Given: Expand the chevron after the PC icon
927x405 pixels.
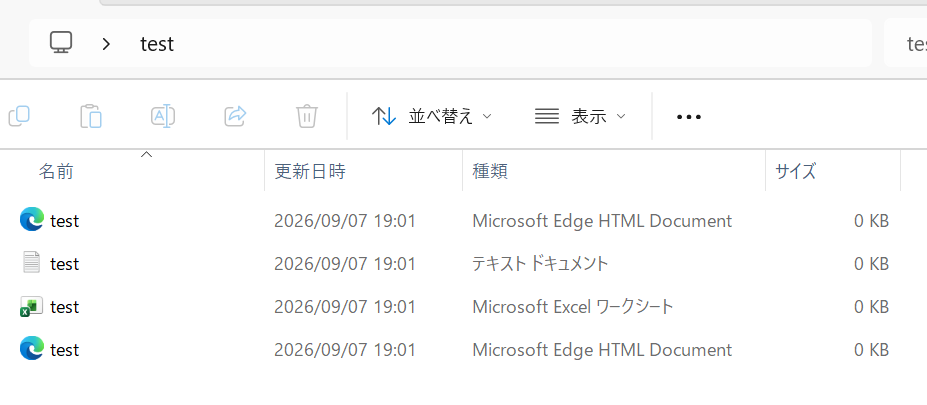Looking at the screenshot, I should (106, 44).
